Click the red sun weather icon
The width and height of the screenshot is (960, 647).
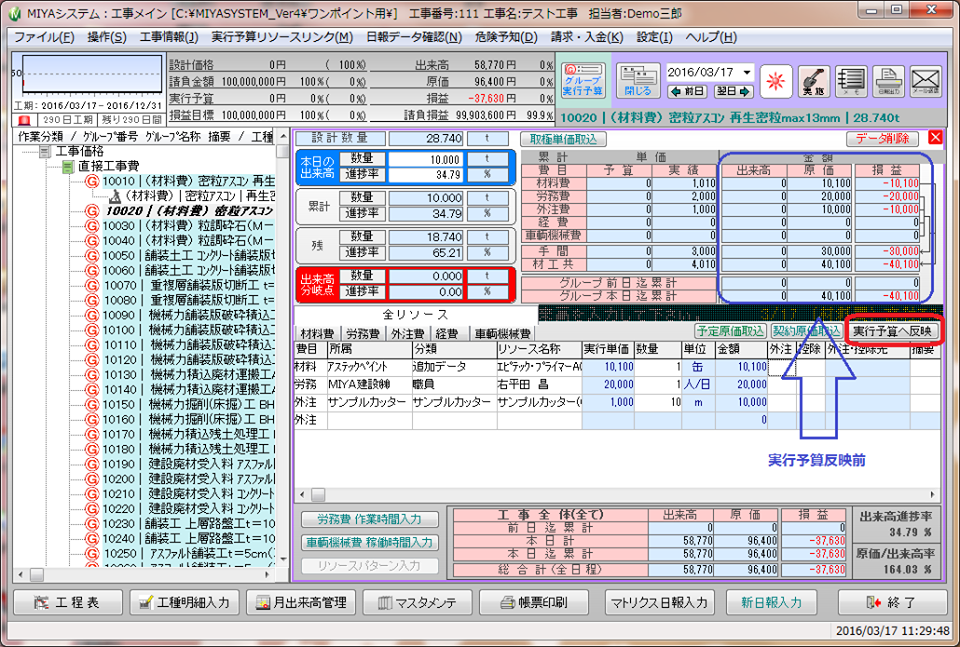pos(776,81)
